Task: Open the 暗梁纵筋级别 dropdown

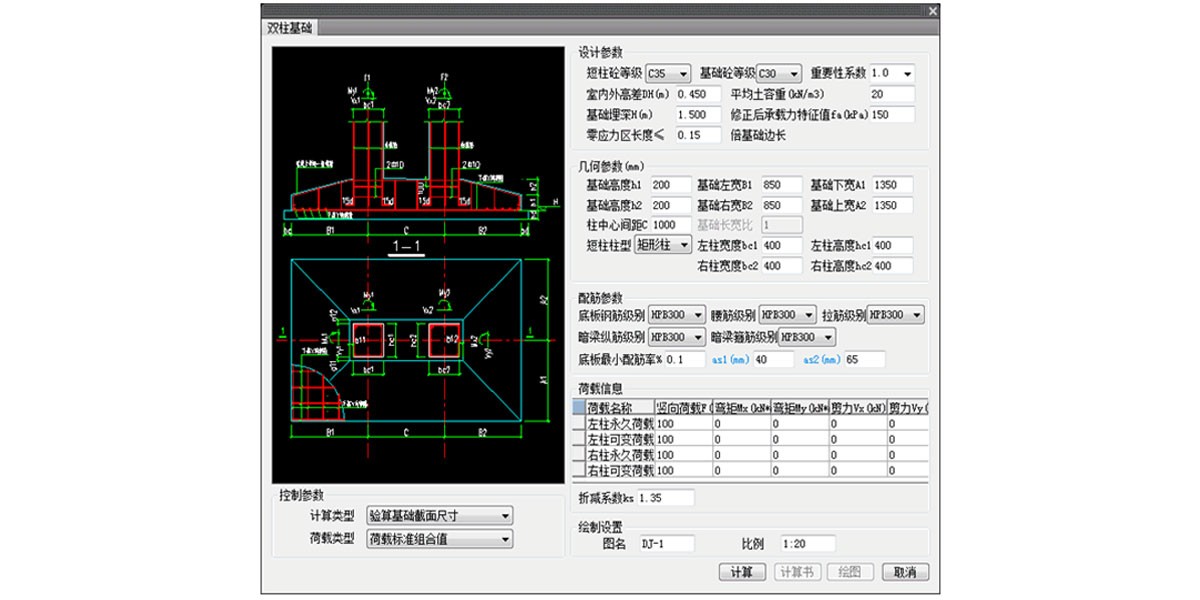Action: 679,337
